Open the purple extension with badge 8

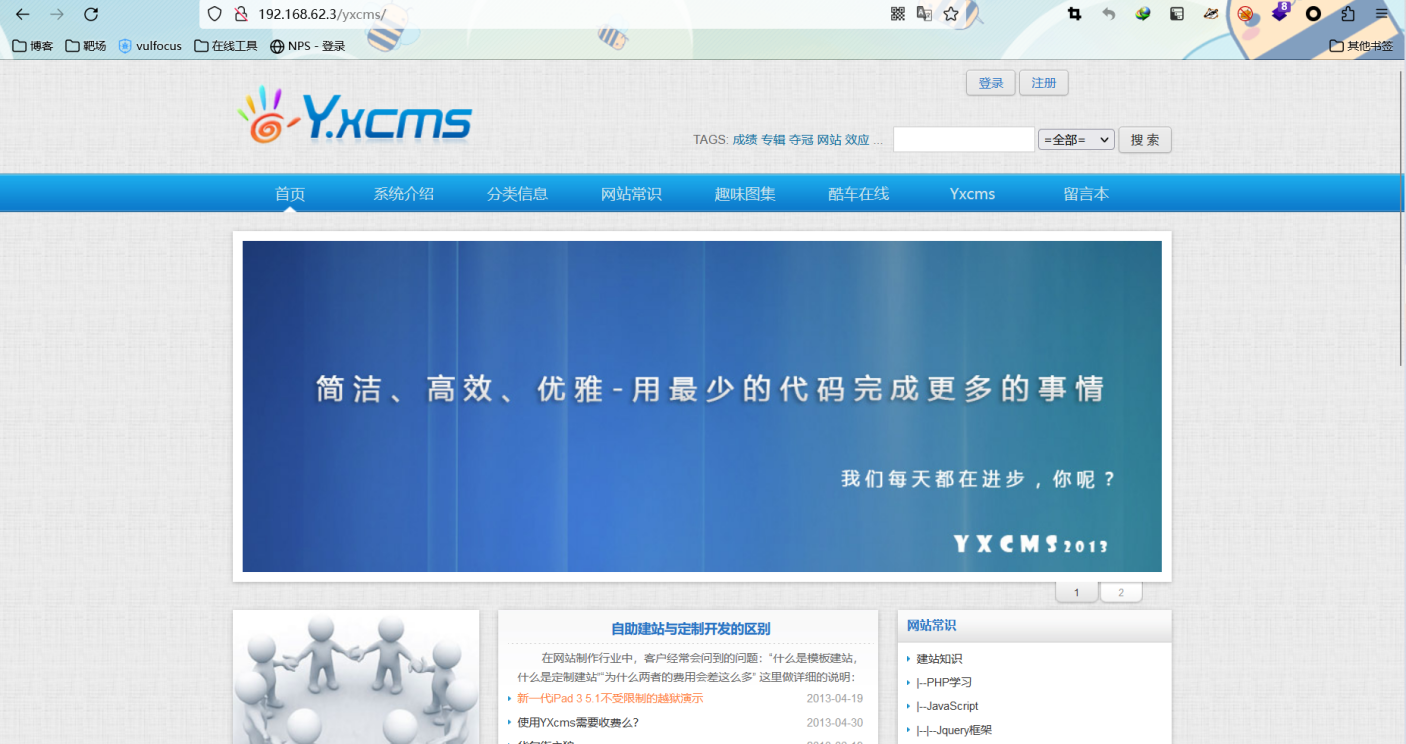1280,12
